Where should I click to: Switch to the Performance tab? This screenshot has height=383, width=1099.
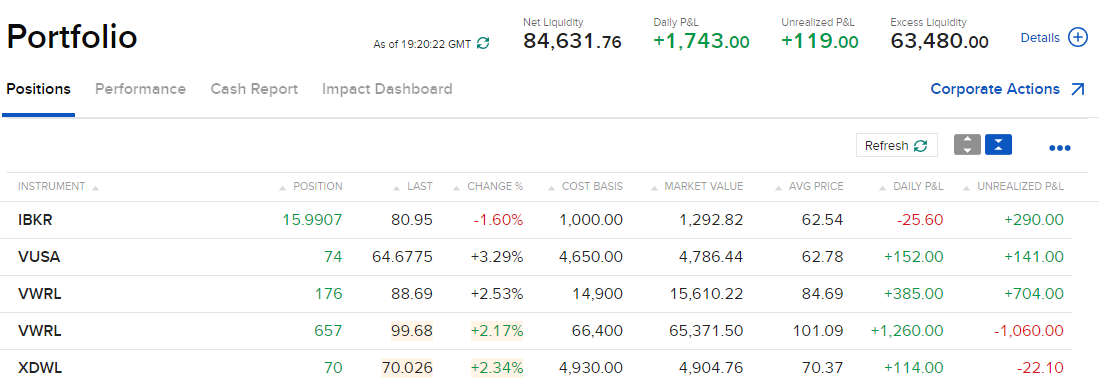[140, 89]
